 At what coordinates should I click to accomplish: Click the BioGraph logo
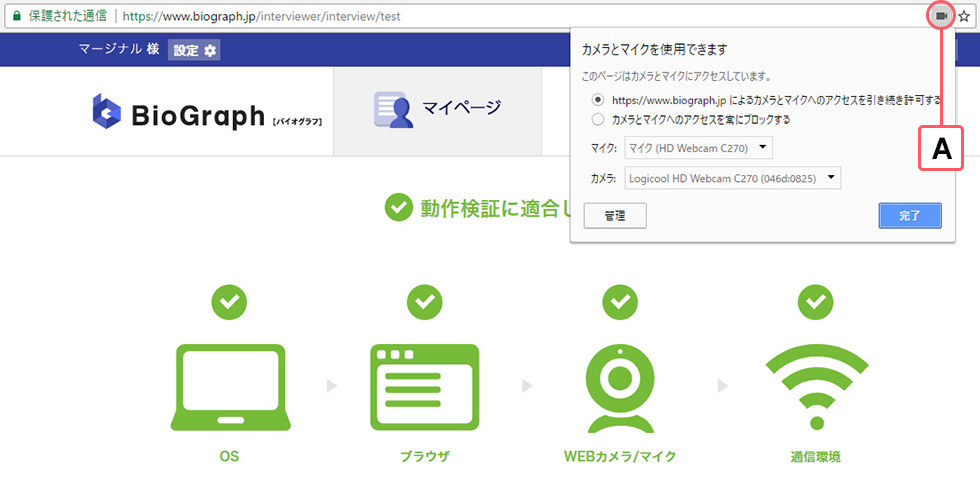click(207, 112)
